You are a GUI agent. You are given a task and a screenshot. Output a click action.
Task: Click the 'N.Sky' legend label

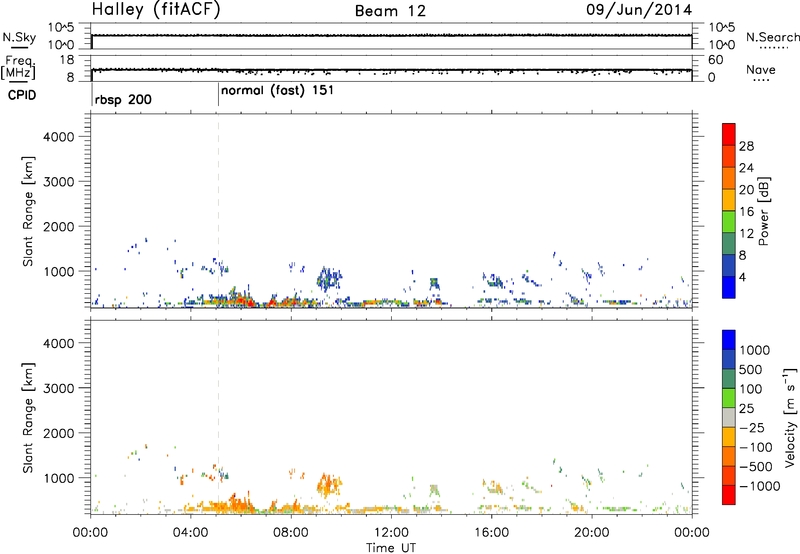coord(19,37)
